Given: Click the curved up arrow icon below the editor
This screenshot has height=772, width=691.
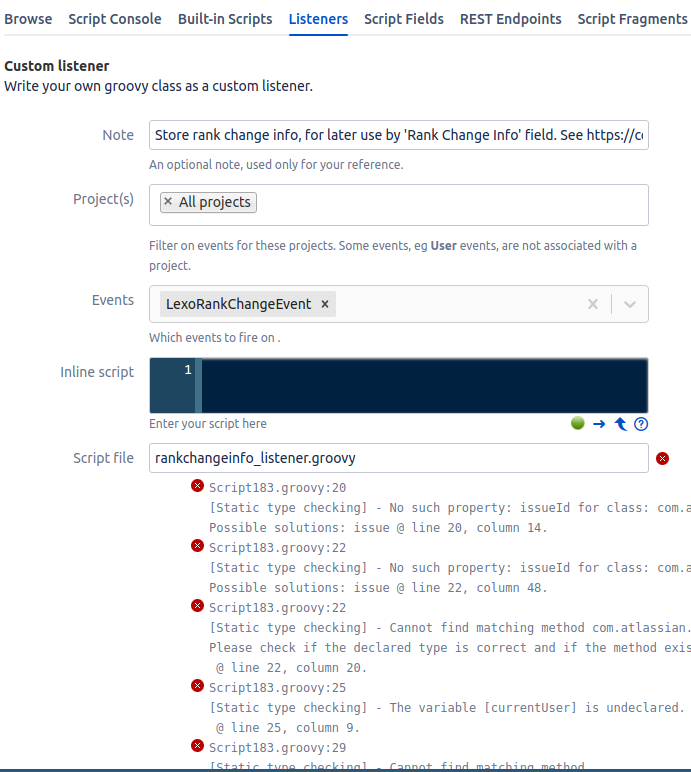Looking at the screenshot, I should tap(620, 423).
